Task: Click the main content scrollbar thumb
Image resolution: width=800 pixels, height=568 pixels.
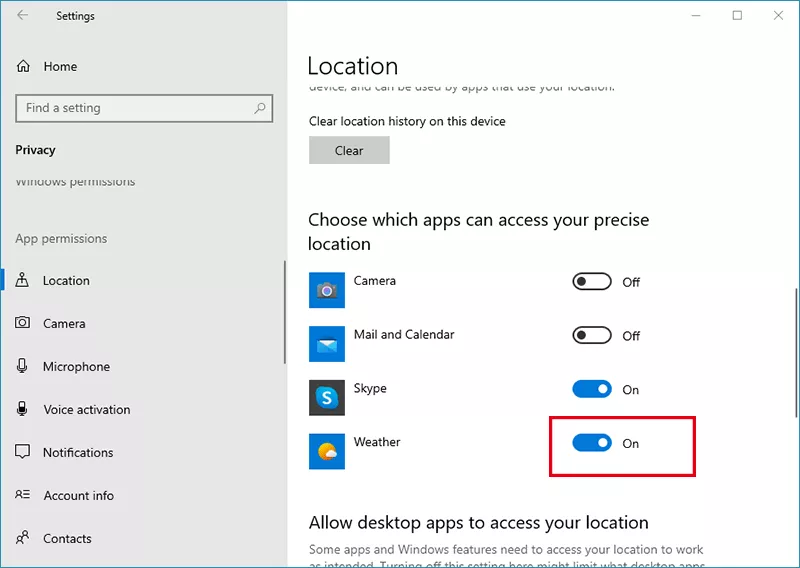Action: coord(797,353)
